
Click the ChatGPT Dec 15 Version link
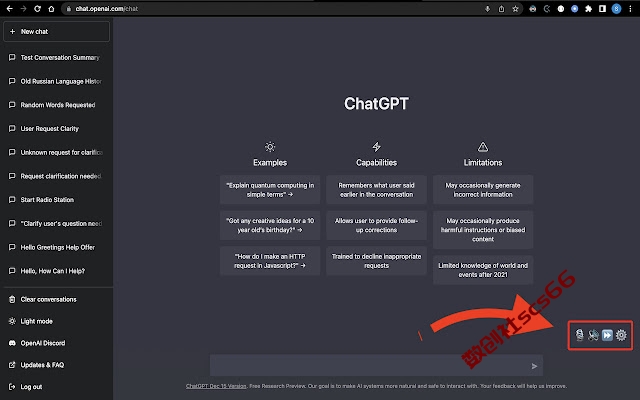(216, 386)
